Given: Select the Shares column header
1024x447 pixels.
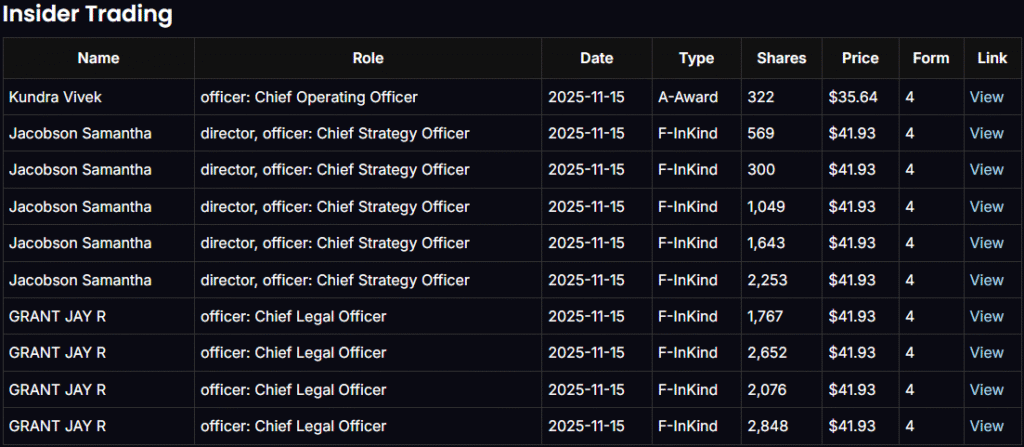Looking at the screenshot, I should pyautogui.click(x=781, y=58).
